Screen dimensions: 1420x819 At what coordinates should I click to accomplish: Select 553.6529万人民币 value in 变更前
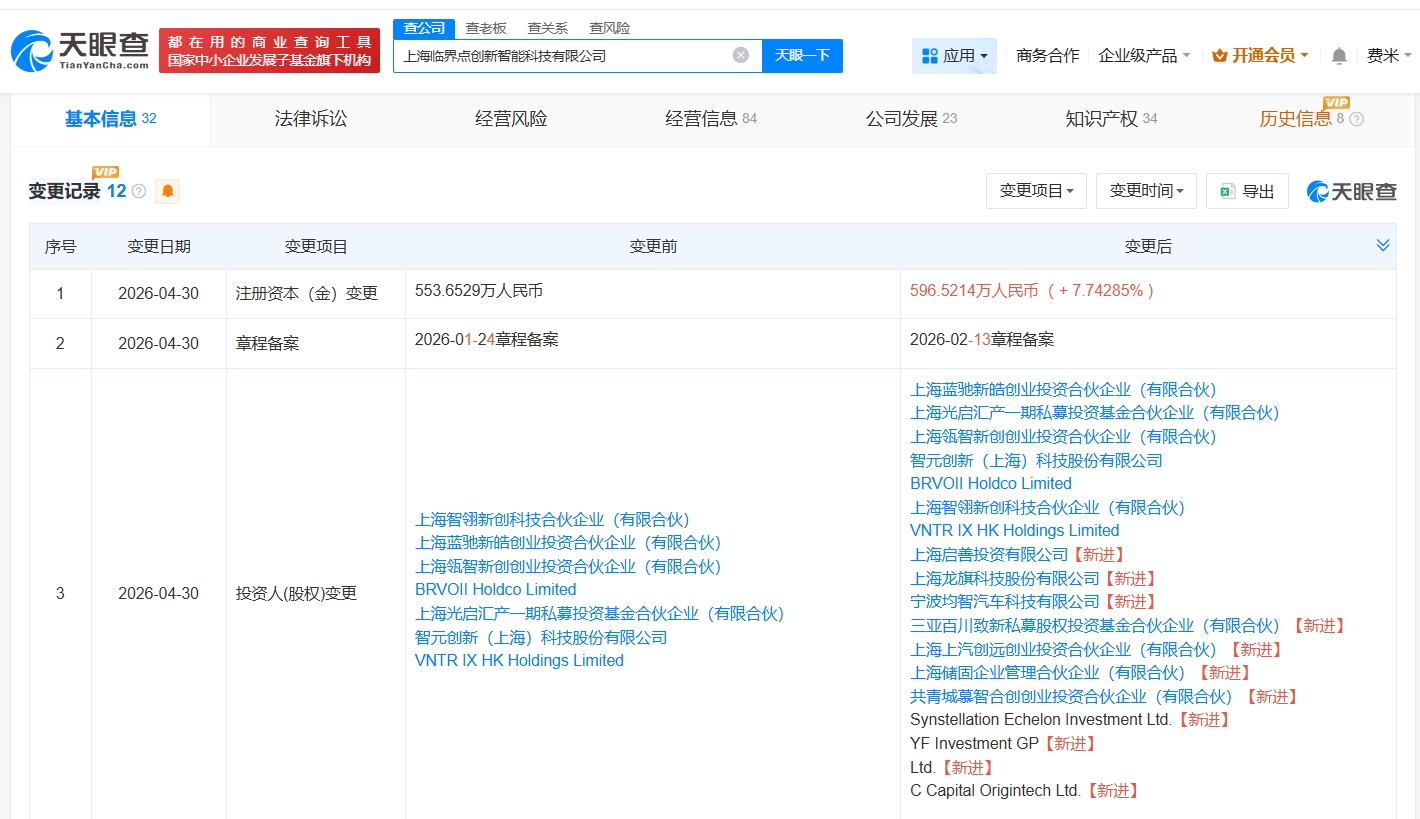[x=479, y=290]
